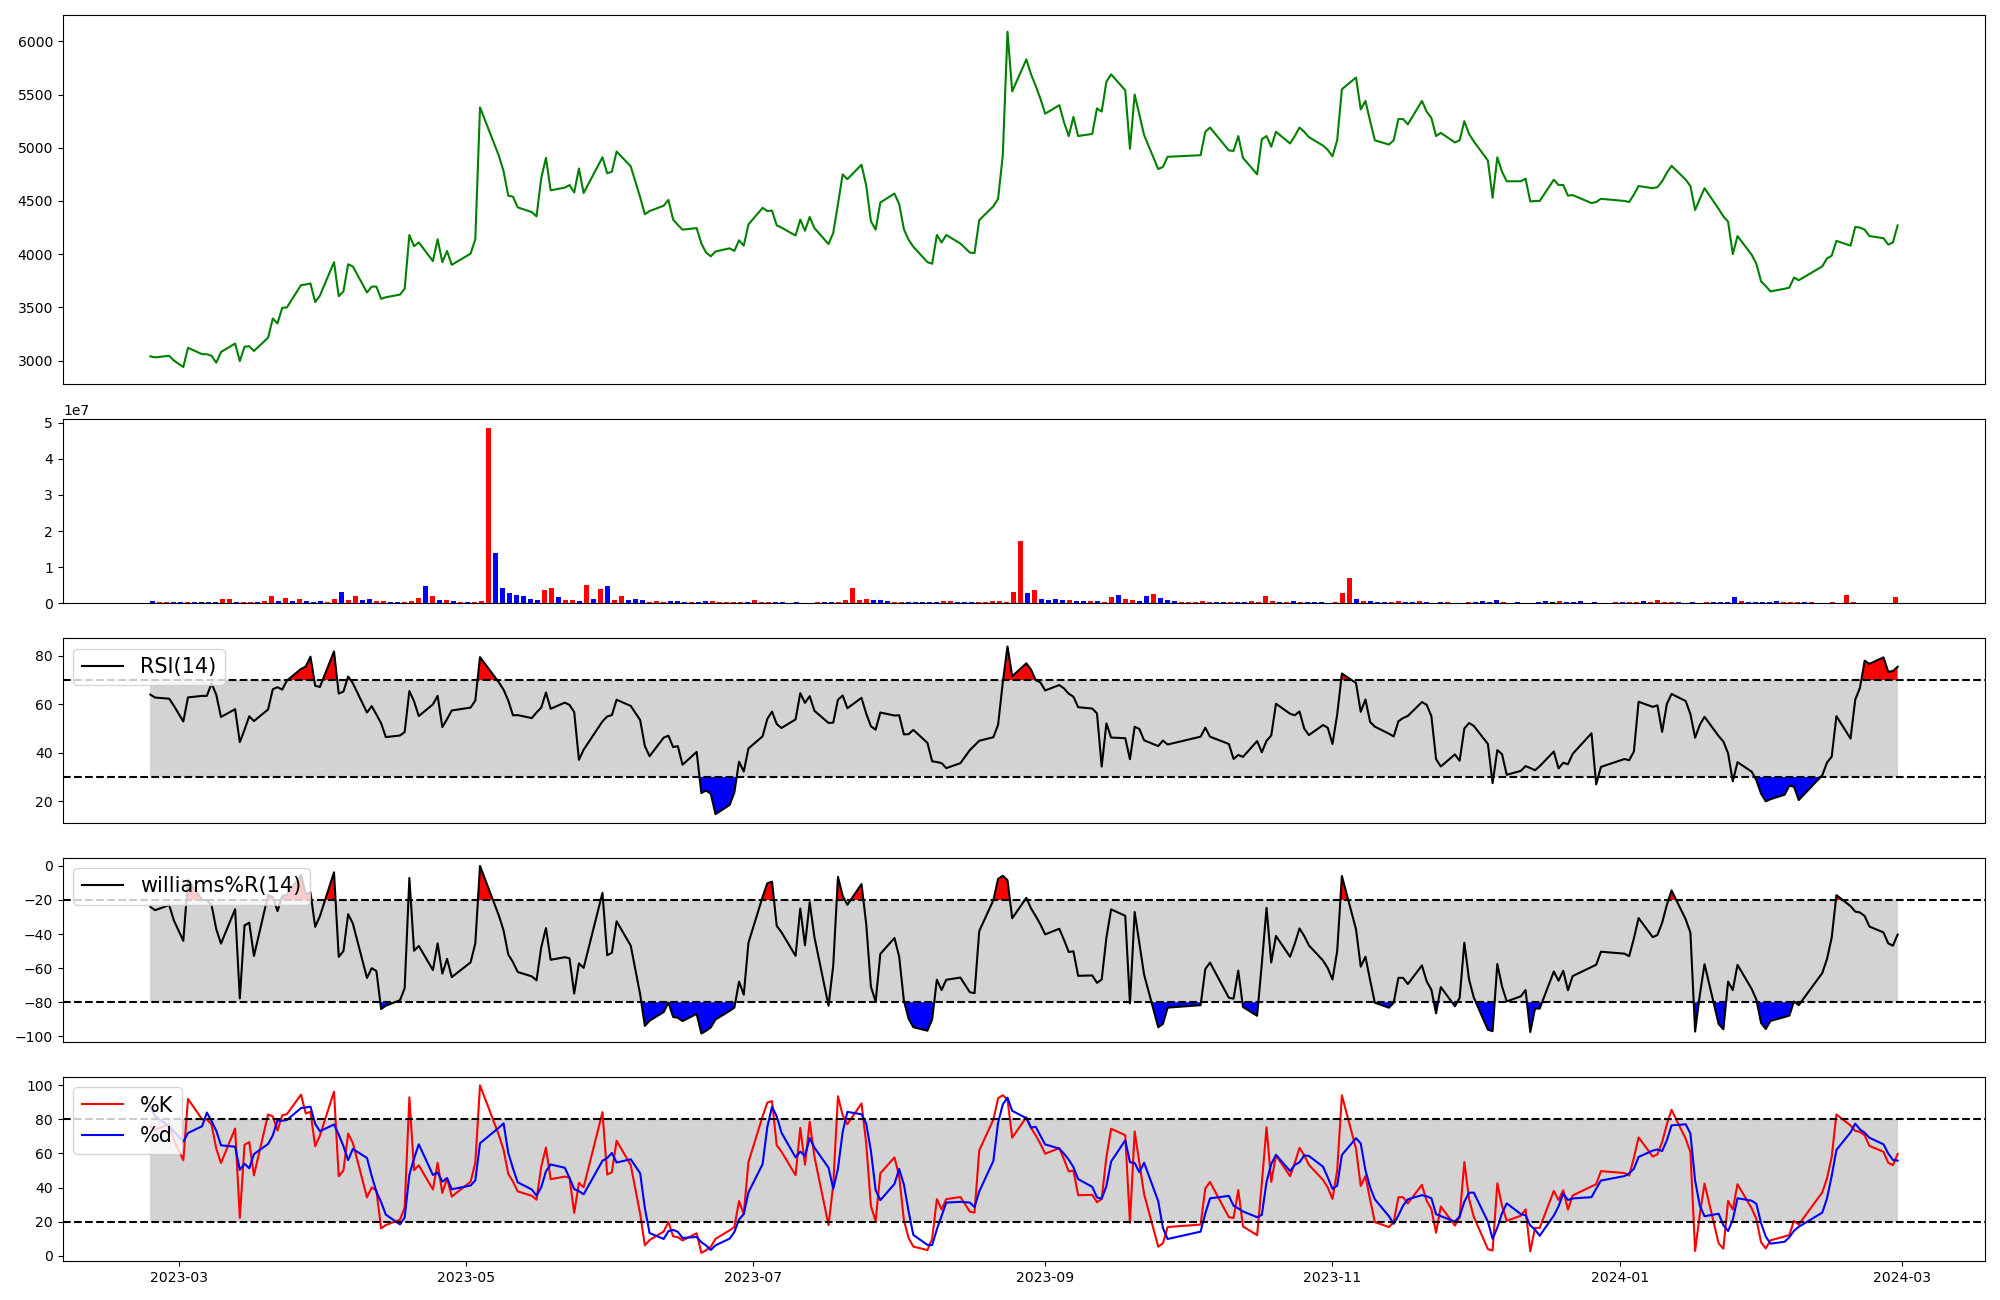Click the williams%R(14) legend label
This screenshot has height=1300, width=2000.
coord(220,885)
